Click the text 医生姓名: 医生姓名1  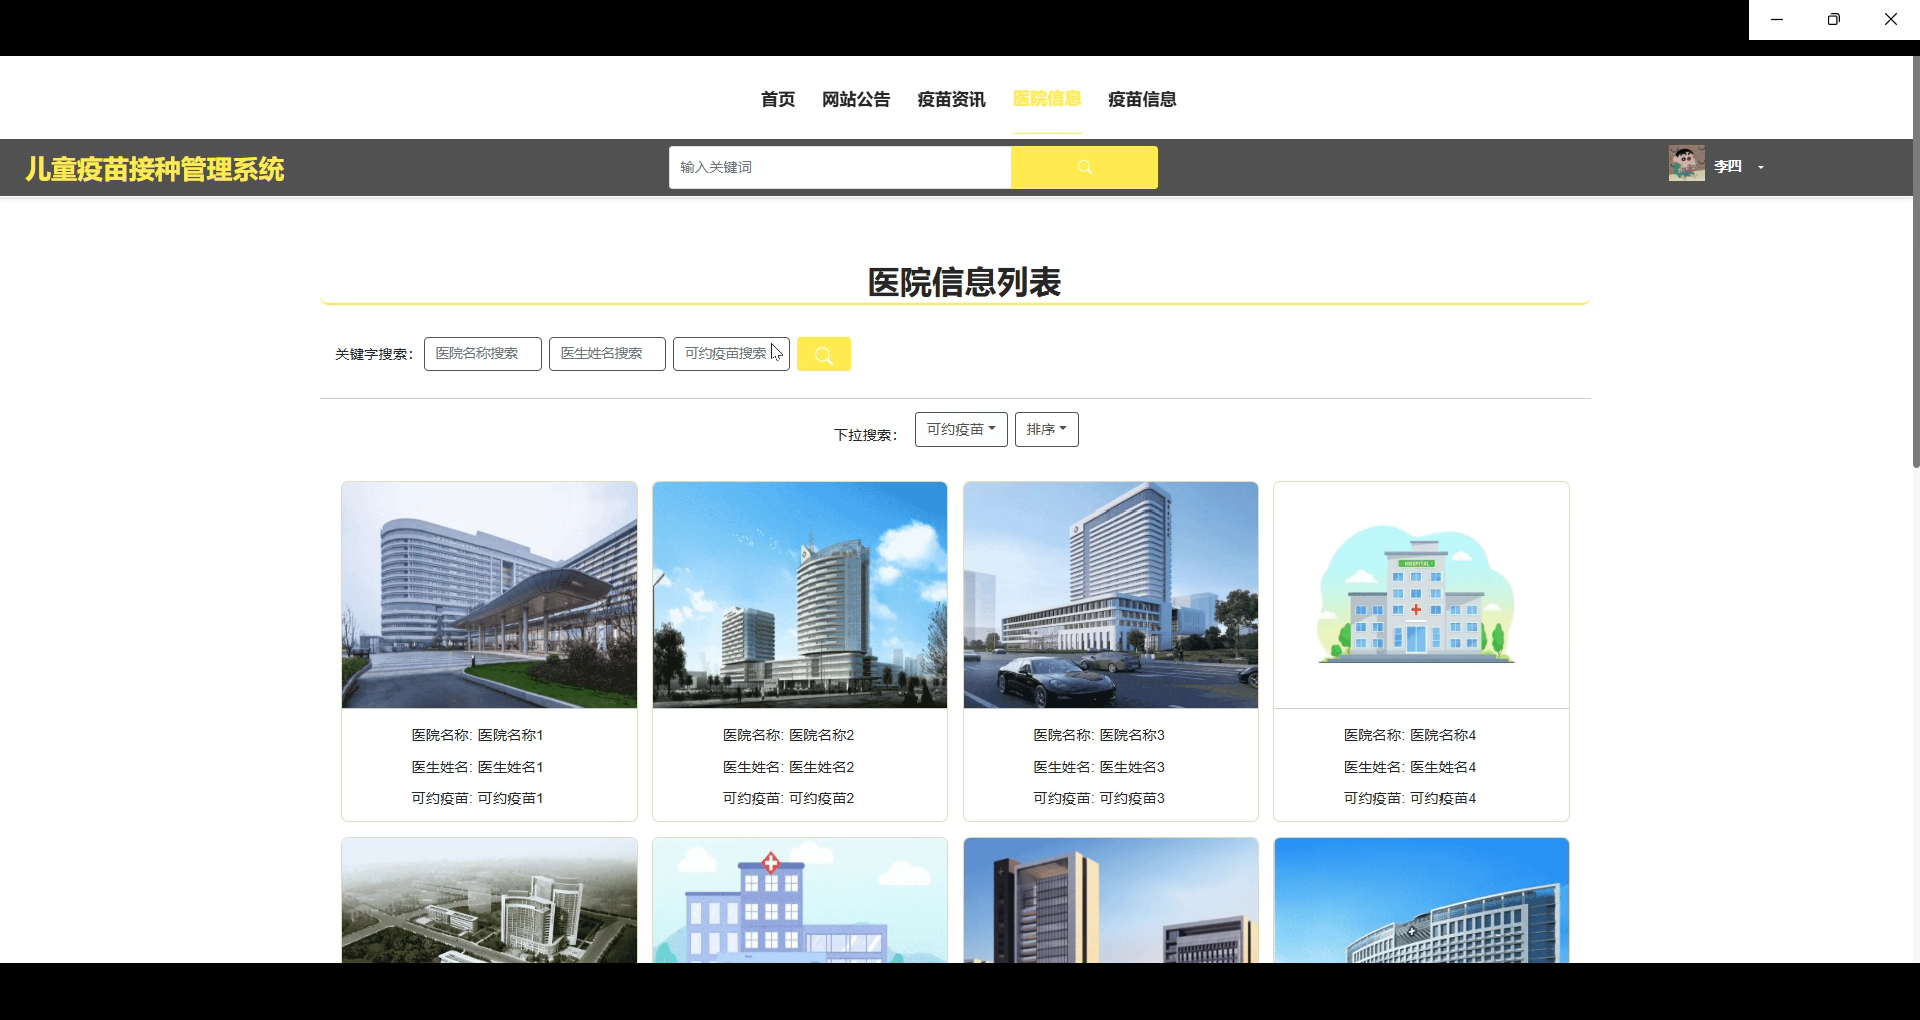pyautogui.click(x=477, y=767)
